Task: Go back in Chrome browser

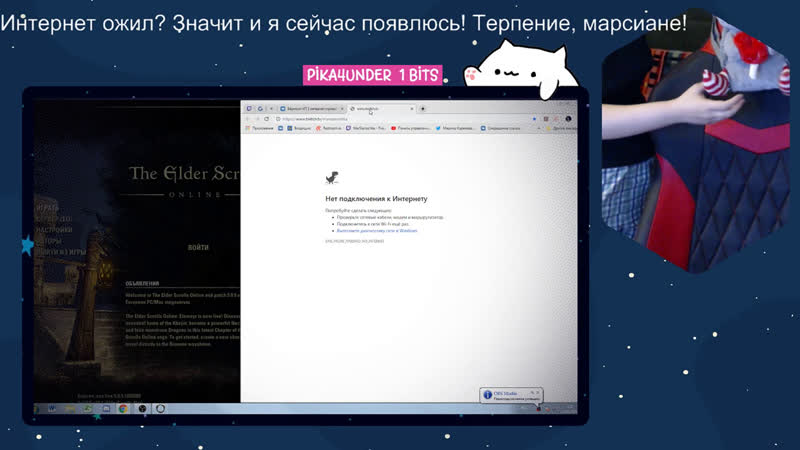Action: [247, 119]
